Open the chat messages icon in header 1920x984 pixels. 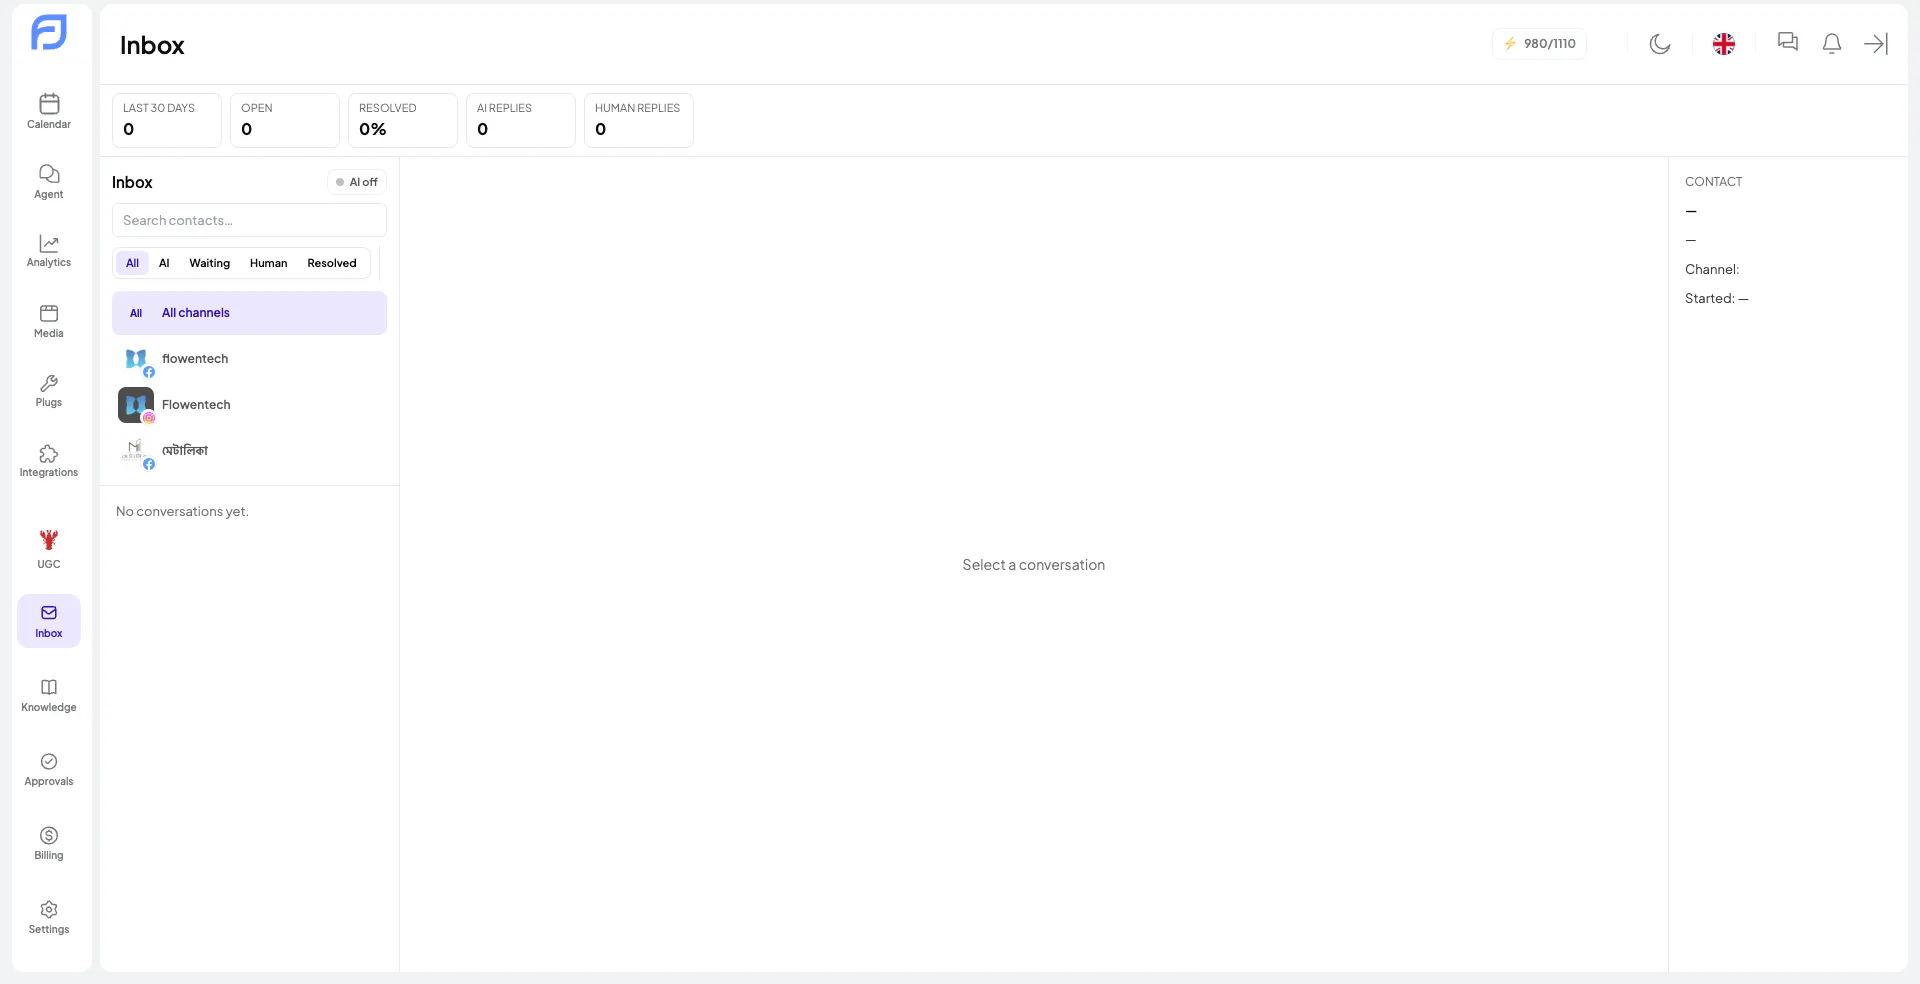[x=1788, y=42]
